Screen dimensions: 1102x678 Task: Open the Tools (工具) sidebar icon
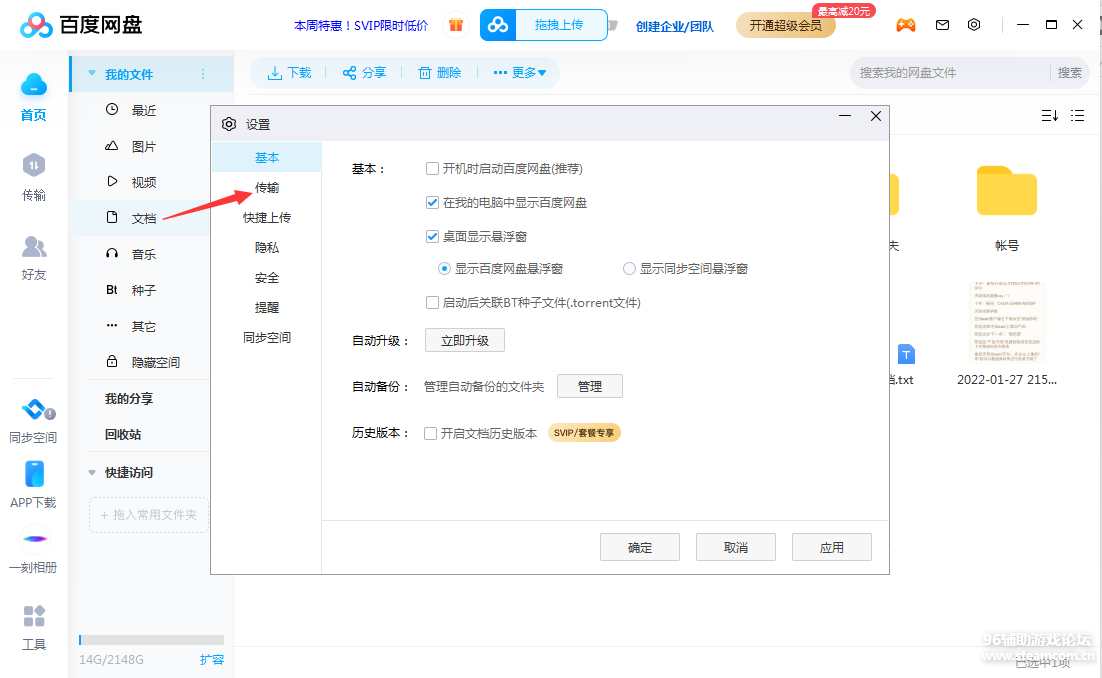pyautogui.click(x=34, y=616)
